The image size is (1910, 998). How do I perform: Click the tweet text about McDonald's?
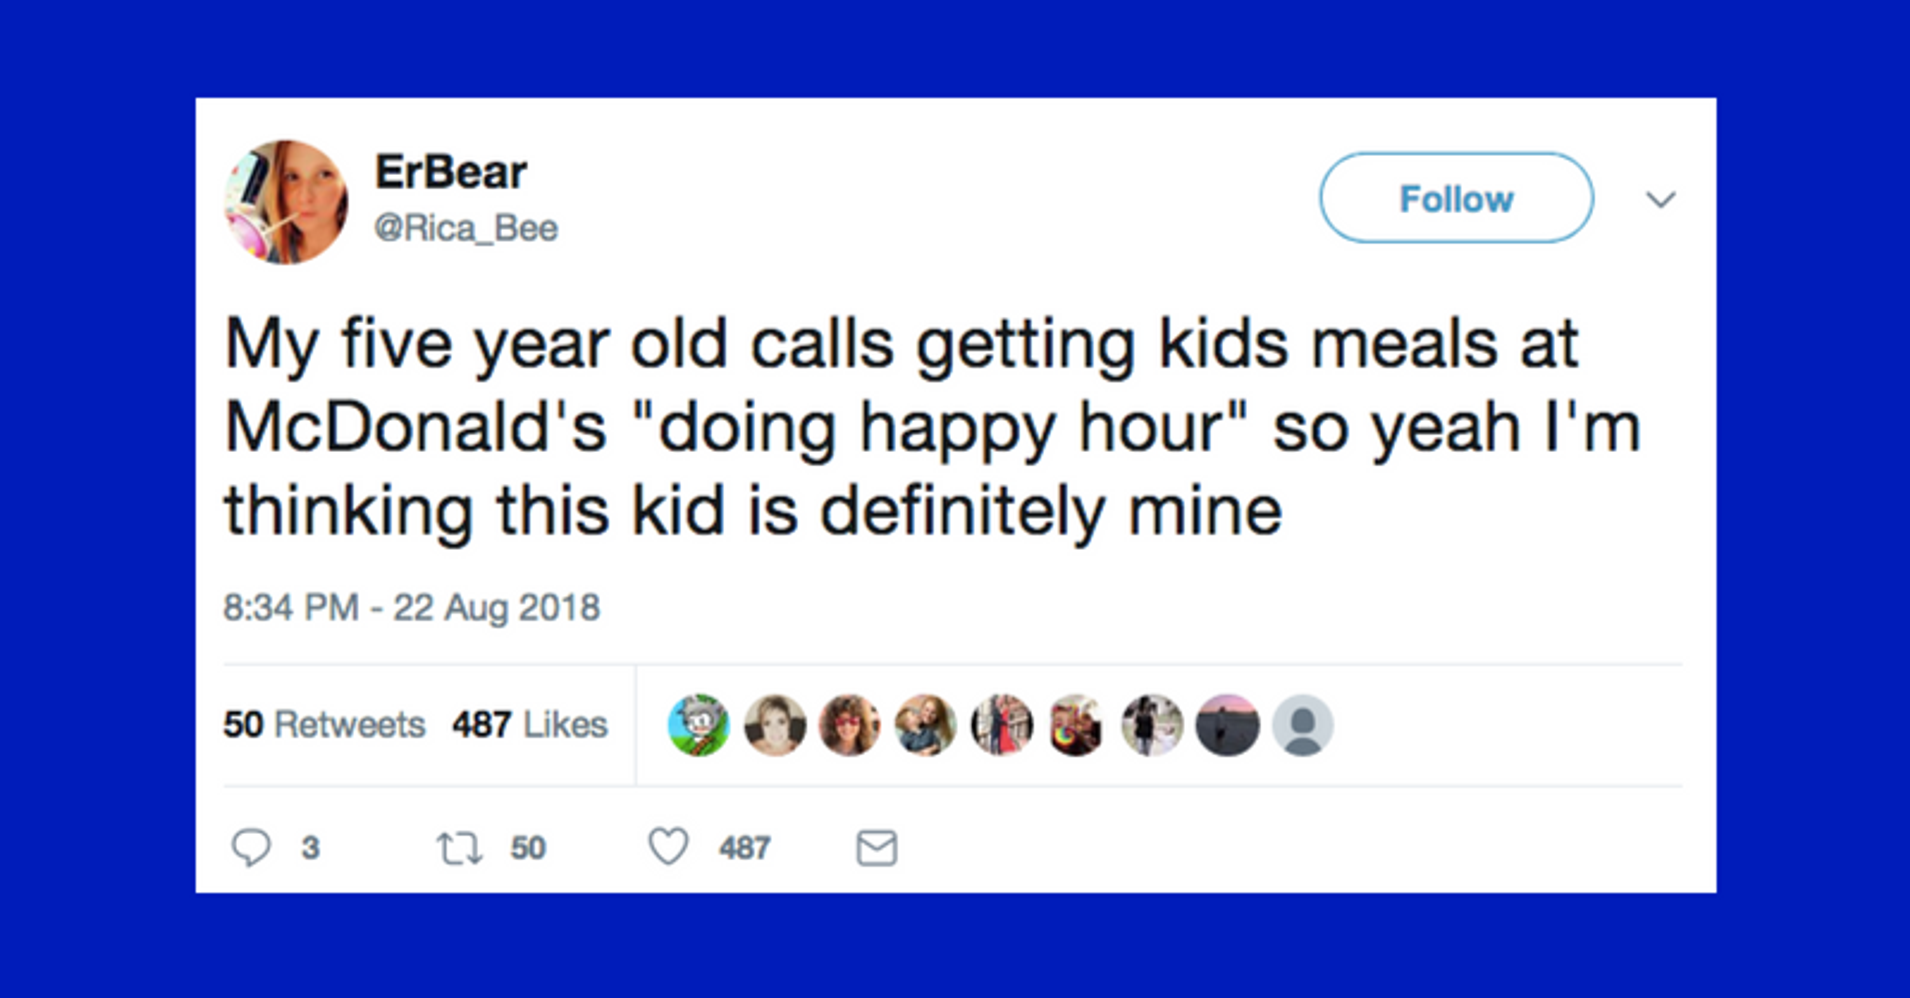pos(931,427)
